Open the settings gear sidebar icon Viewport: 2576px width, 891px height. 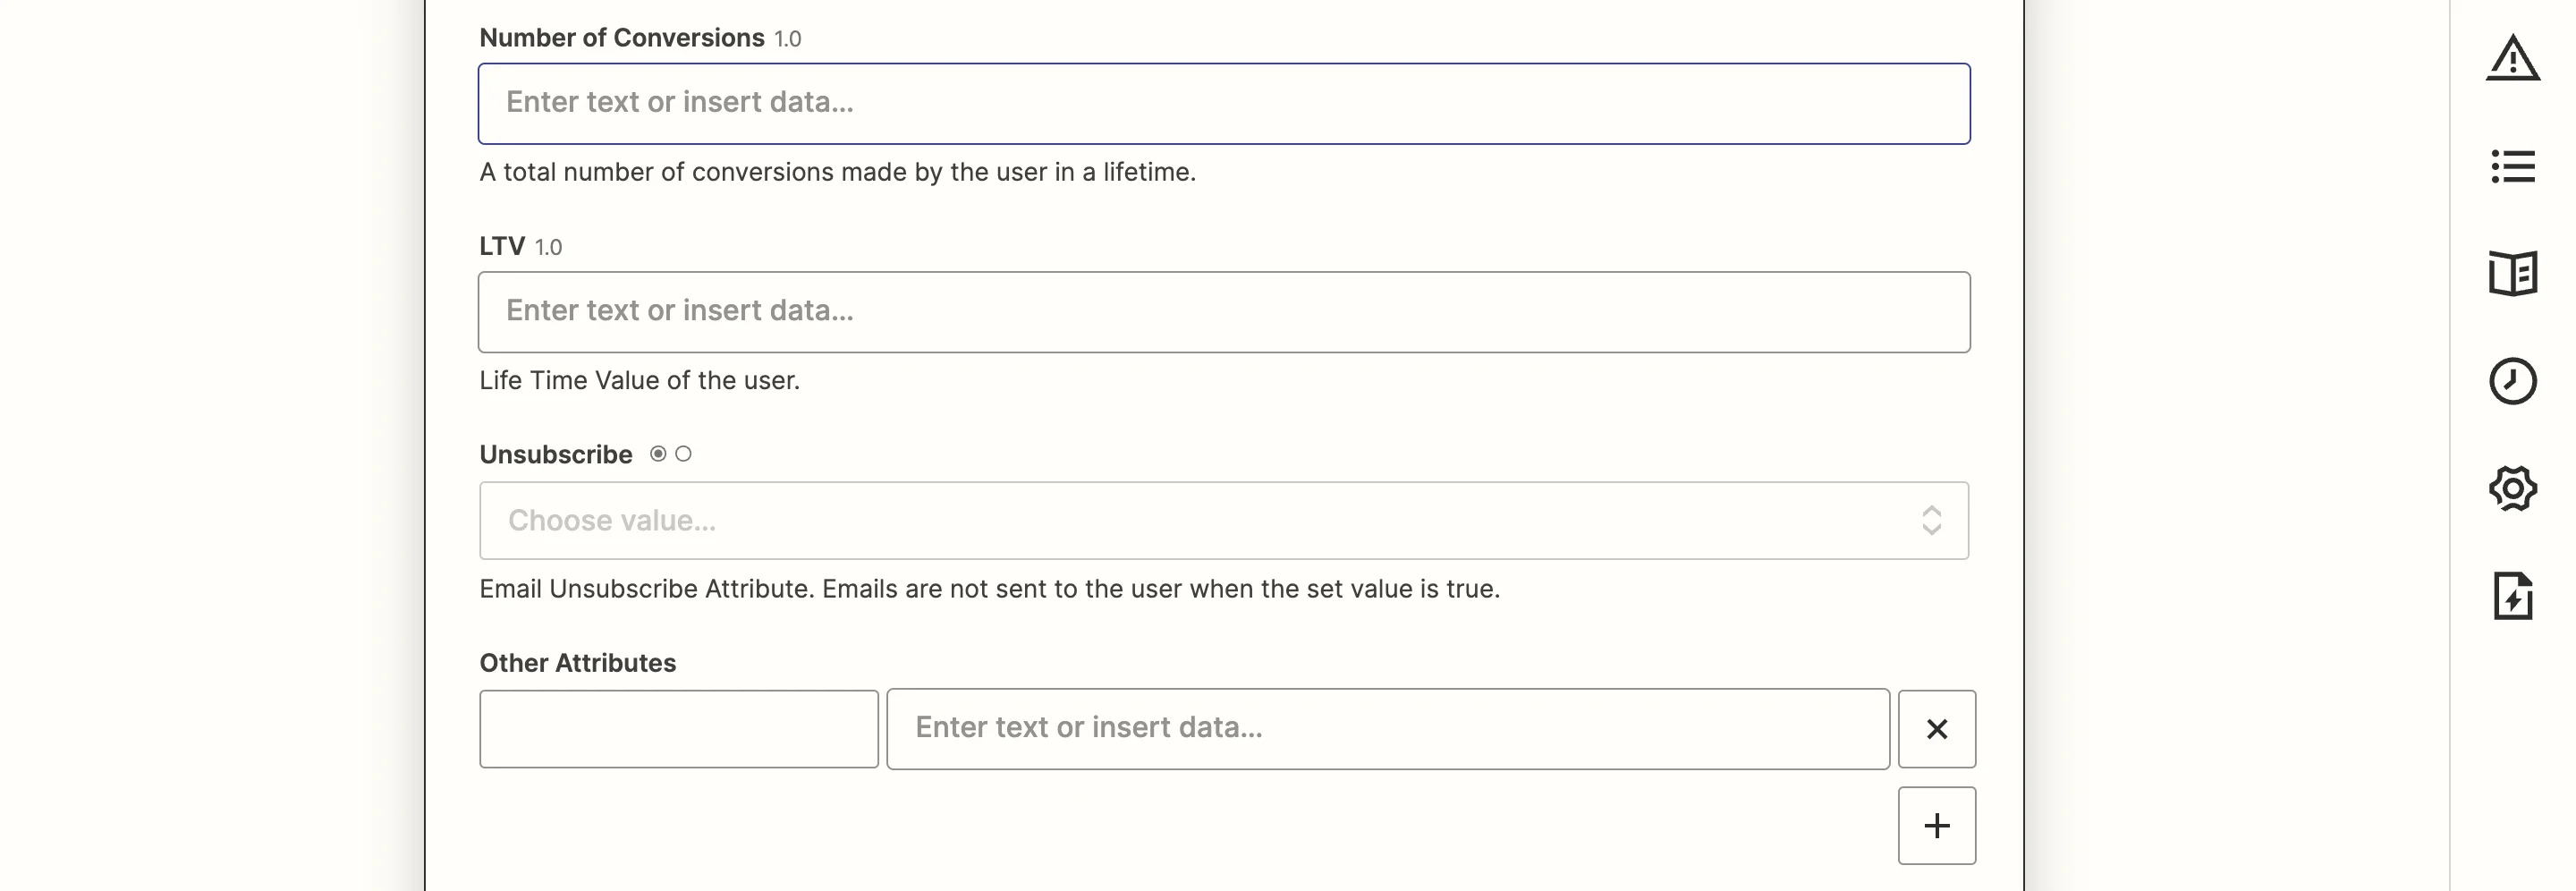point(2512,488)
